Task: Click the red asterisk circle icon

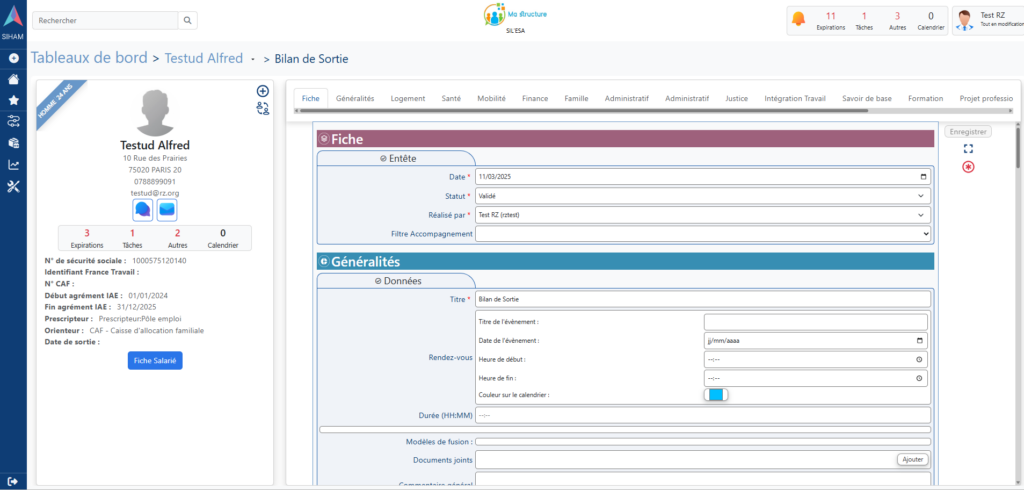Action: (968, 166)
